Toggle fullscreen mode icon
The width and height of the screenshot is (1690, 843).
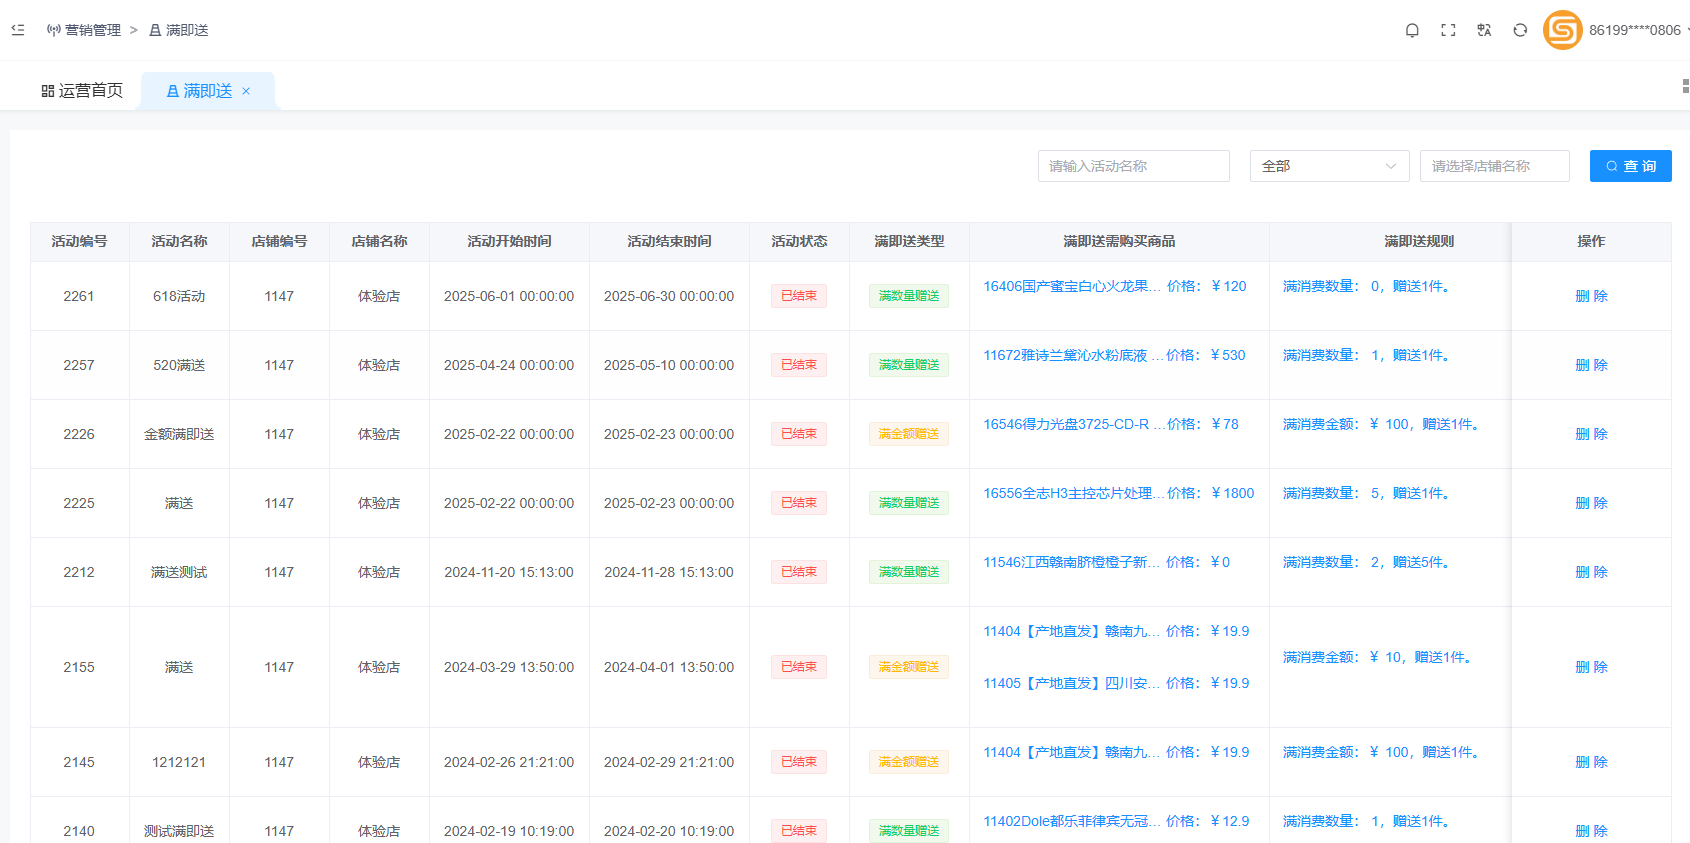(x=1448, y=30)
